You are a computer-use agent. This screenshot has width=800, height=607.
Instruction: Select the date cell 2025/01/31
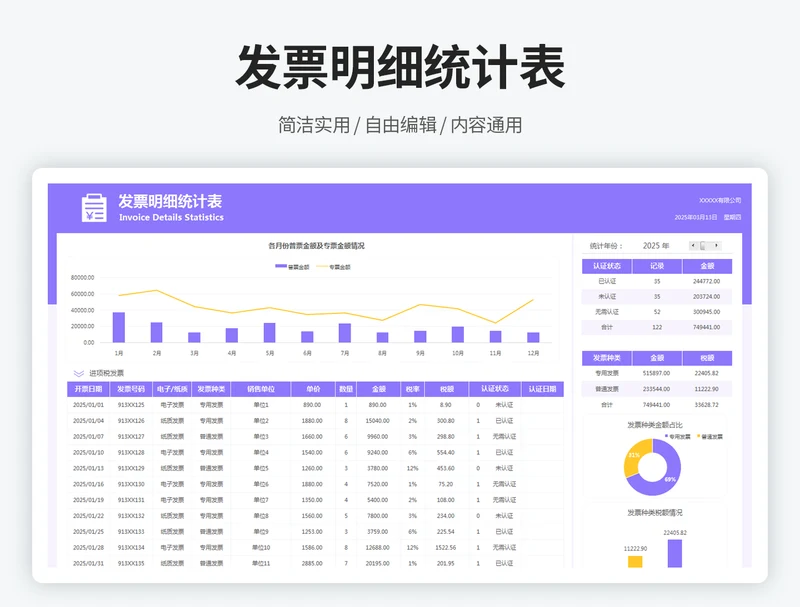pyautogui.click(x=88, y=563)
